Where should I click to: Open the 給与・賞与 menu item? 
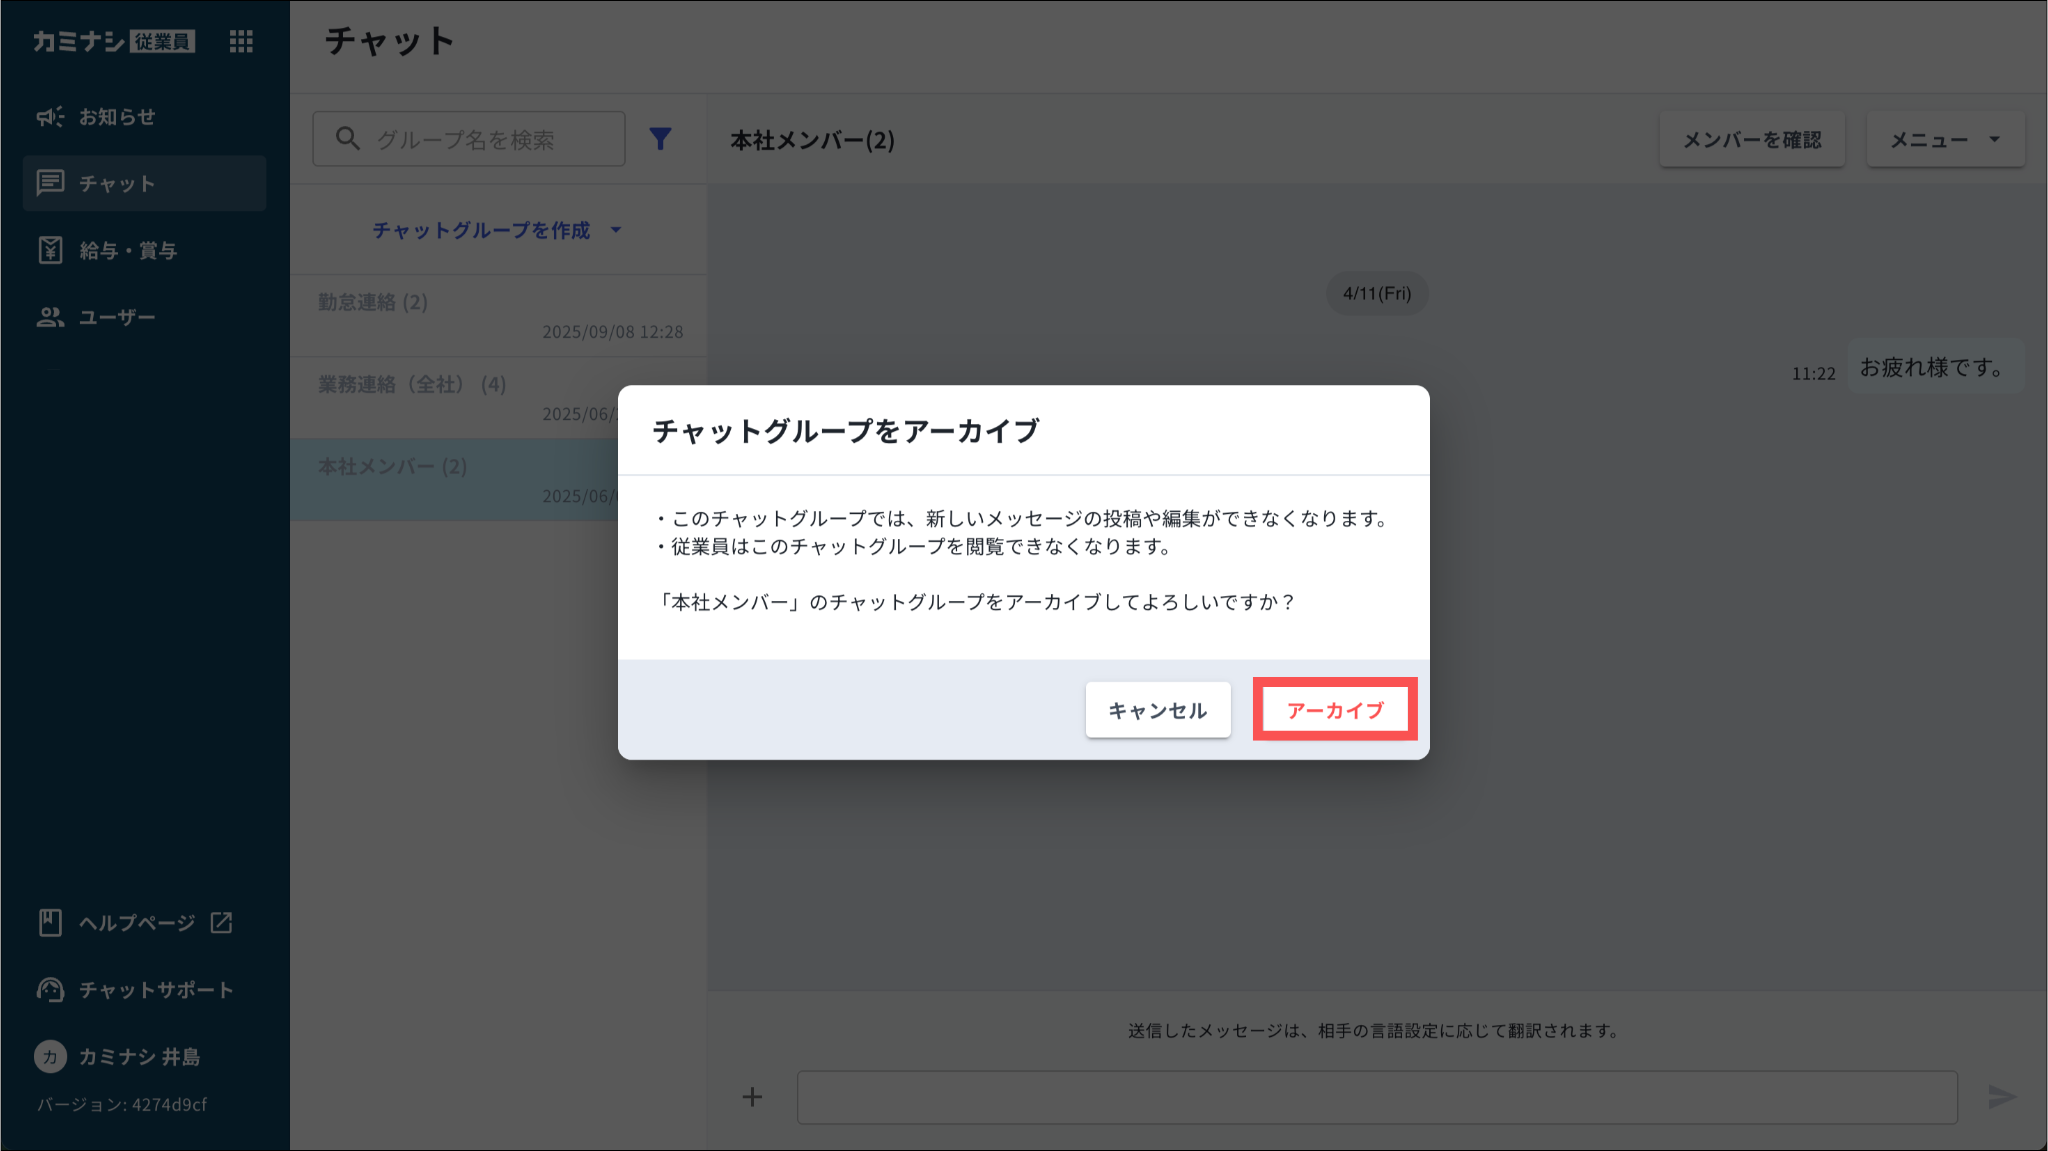[128, 250]
